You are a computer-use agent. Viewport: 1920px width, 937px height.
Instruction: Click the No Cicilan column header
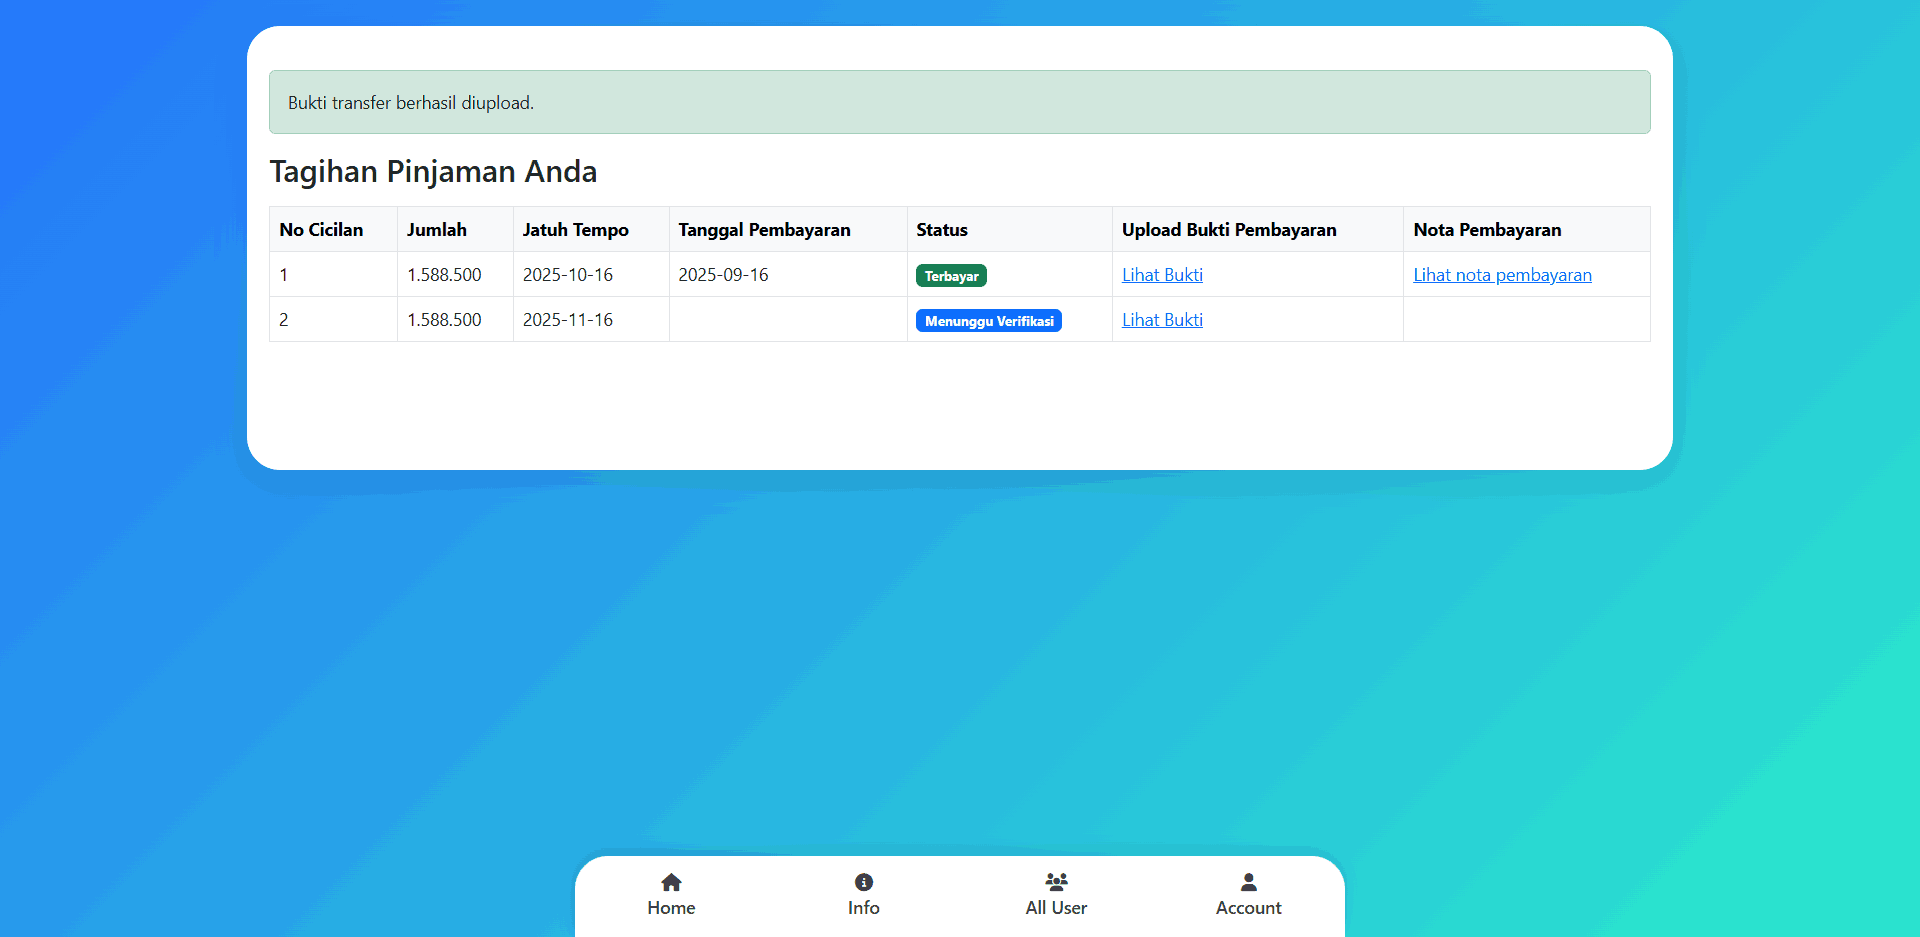tap(321, 230)
